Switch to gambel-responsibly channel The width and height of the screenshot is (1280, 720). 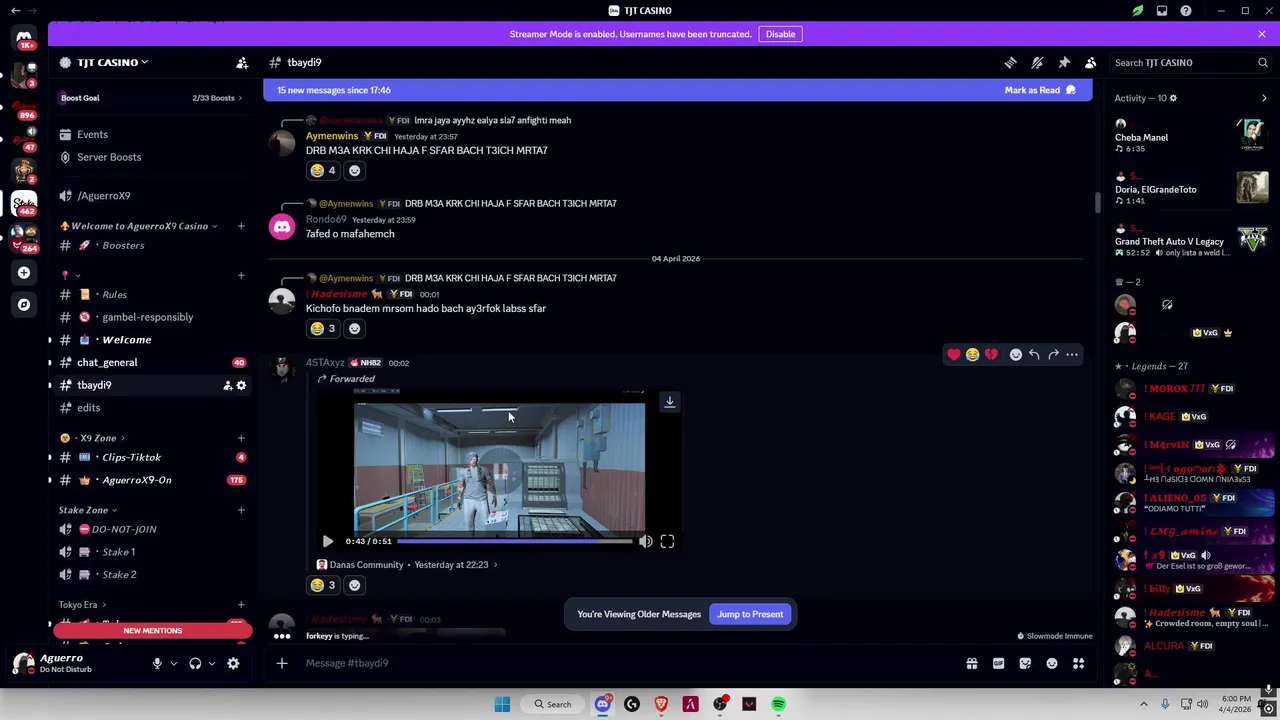click(x=151, y=317)
